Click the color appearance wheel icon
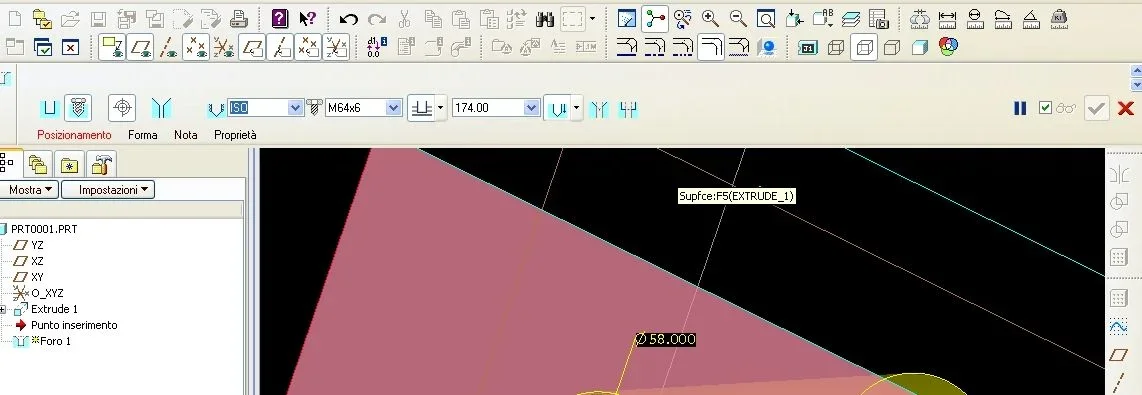 click(x=948, y=47)
